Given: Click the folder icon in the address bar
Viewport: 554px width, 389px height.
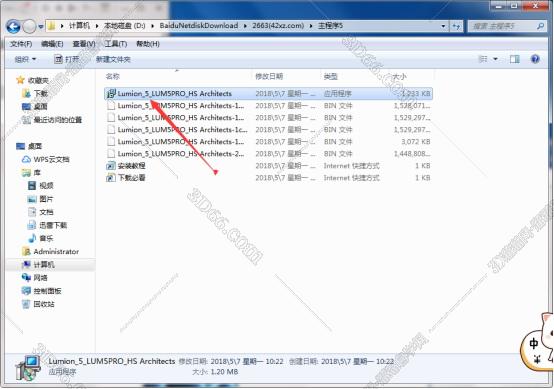Looking at the screenshot, I should coord(52,26).
